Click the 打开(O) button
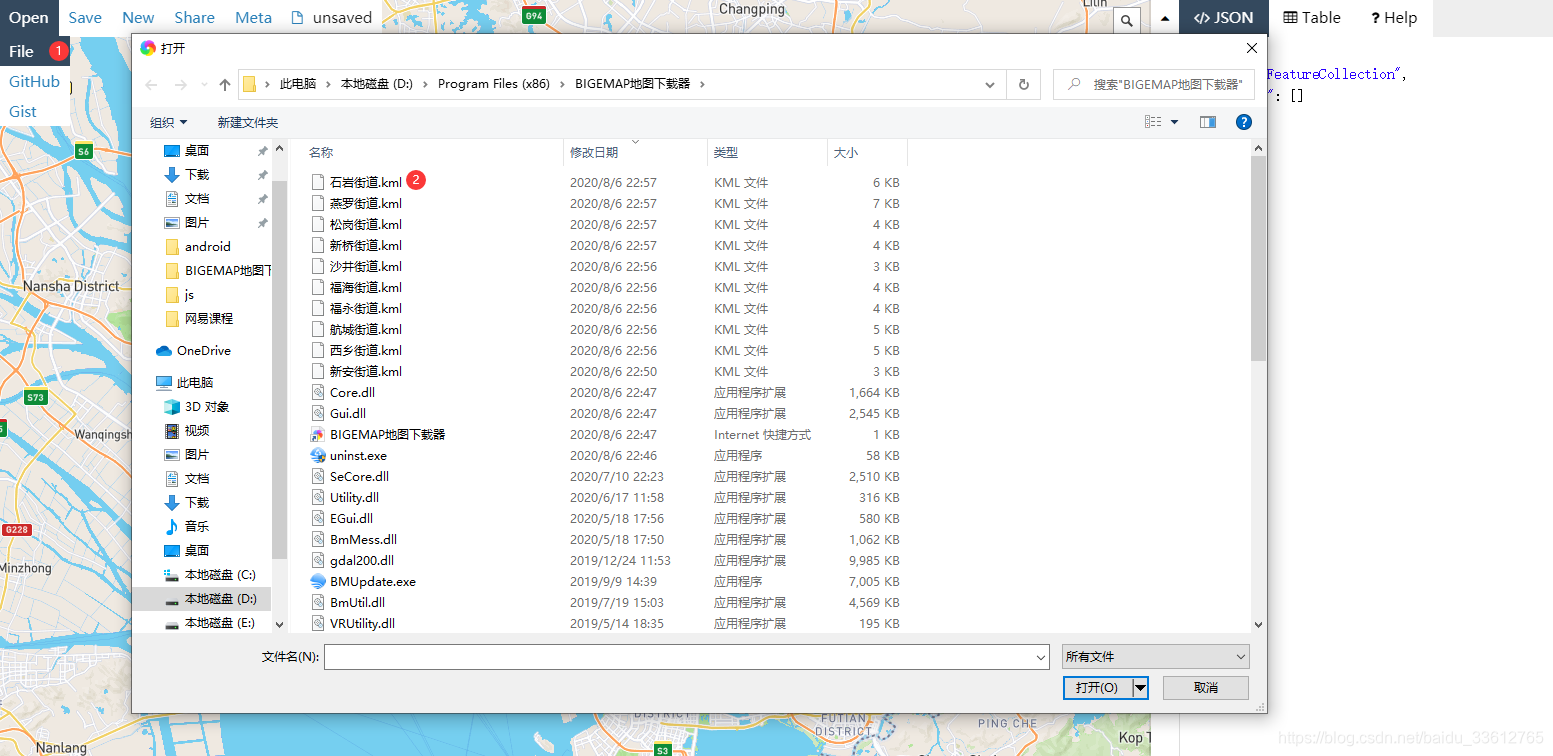Screen dimensions: 1553x756 point(1097,688)
